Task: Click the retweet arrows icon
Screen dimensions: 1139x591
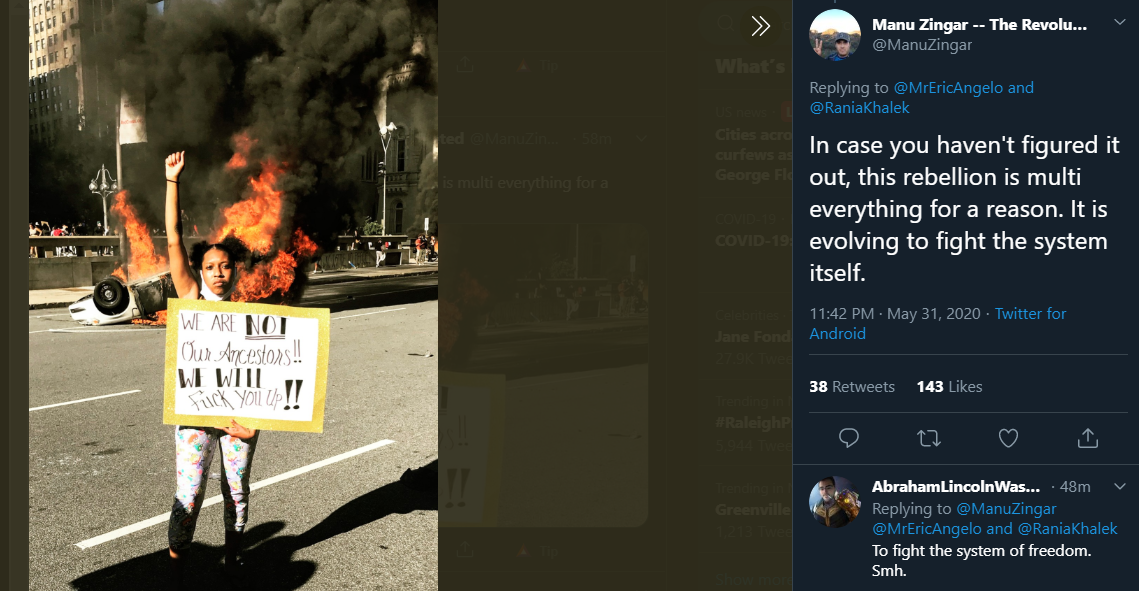Action: click(x=928, y=438)
